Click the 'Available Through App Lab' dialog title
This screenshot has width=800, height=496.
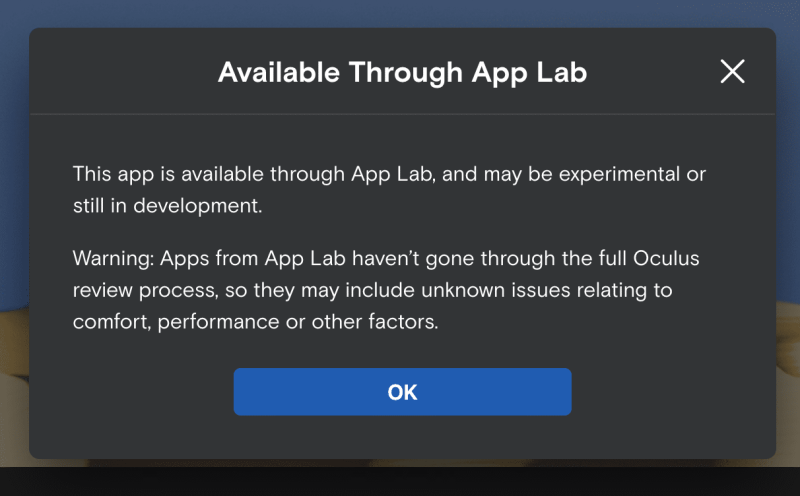tap(403, 72)
